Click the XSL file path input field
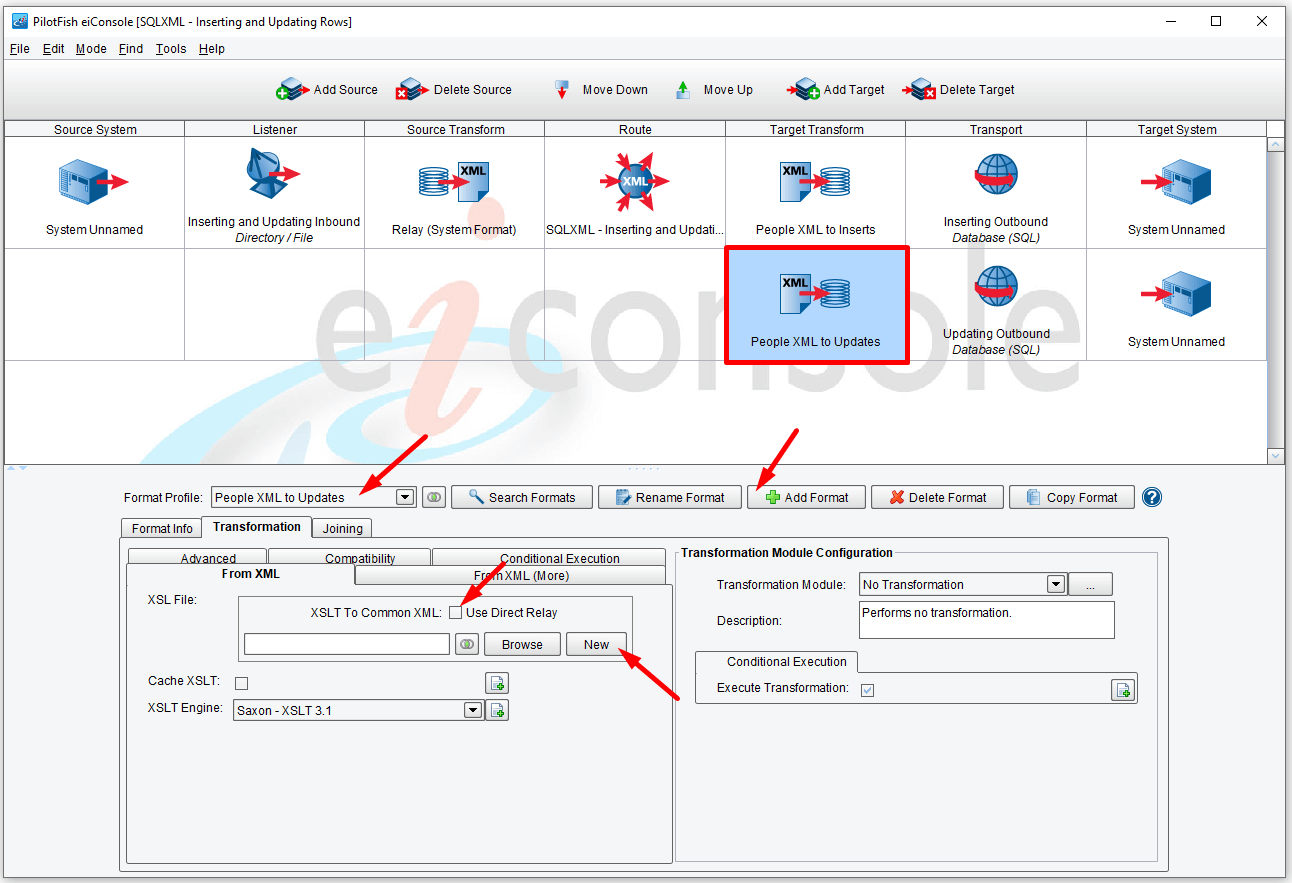This screenshot has height=883, width=1292. pyautogui.click(x=347, y=645)
